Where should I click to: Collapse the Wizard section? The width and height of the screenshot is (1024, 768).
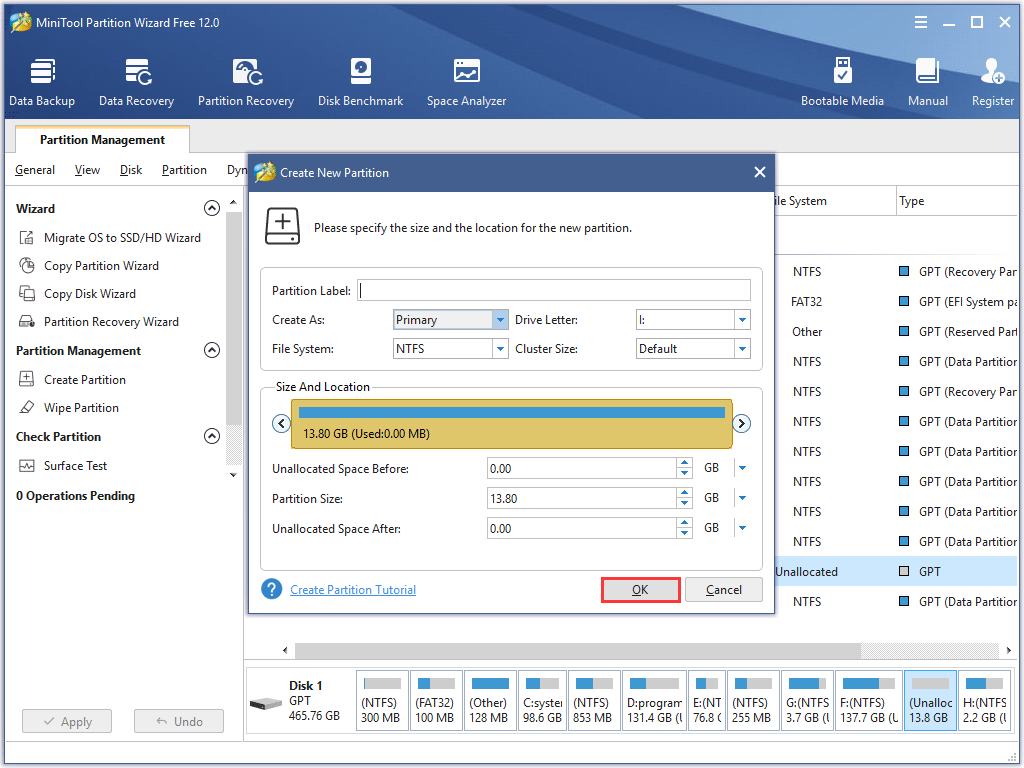coord(212,208)
